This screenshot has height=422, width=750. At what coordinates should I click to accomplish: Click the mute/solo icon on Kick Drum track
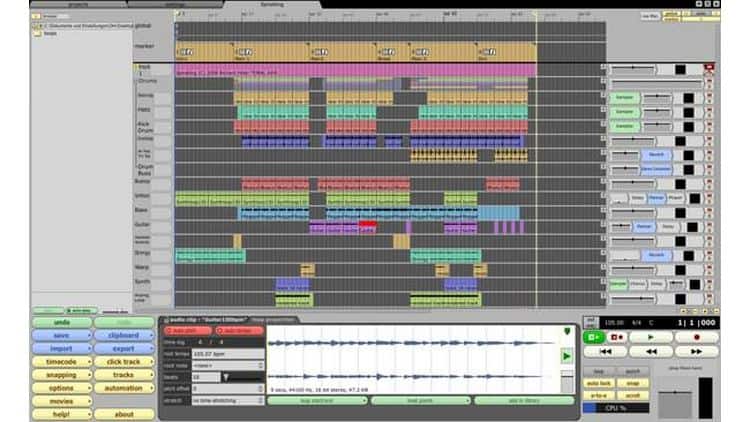[709, 126]
